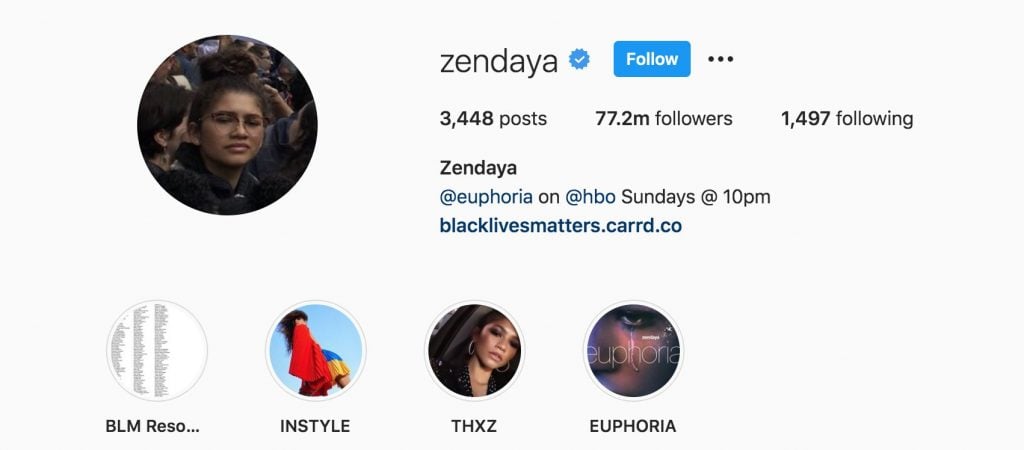This screenshot has width=1024, height=450.
Task: Click the bold Zendaya display name
Action: [x=478, y=168]
